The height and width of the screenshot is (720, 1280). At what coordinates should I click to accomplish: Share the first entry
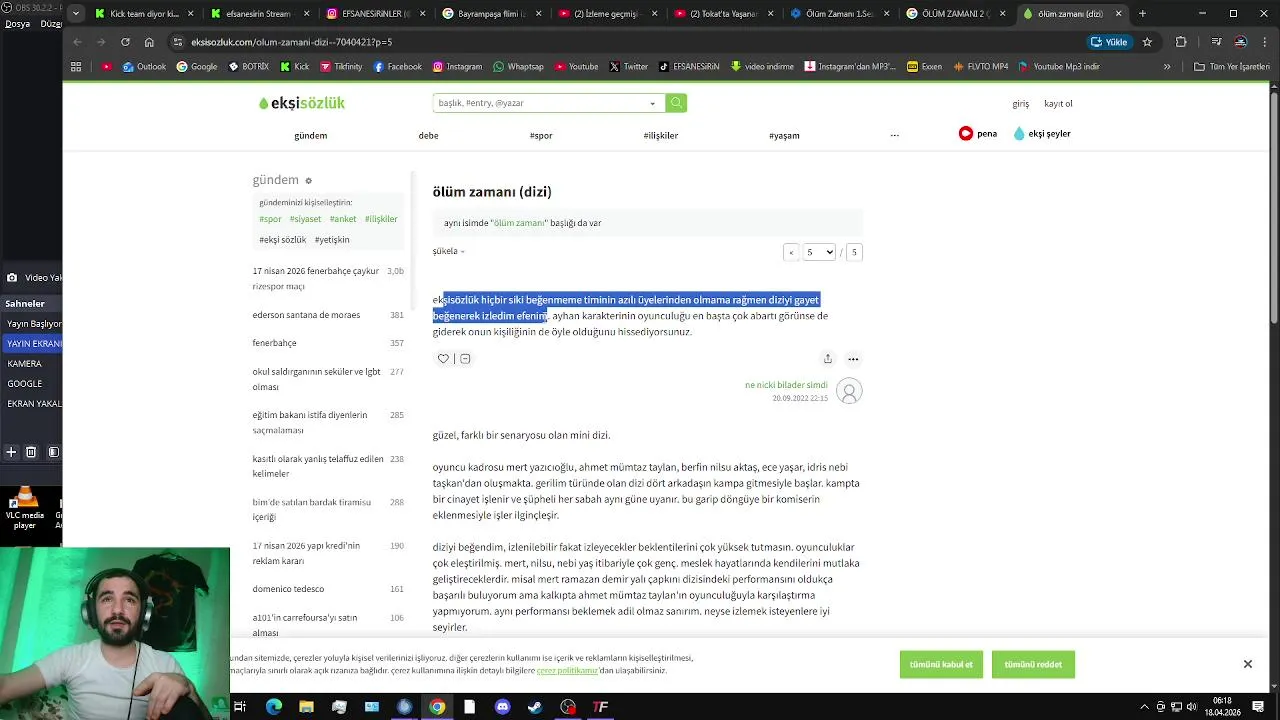click(x=828, y=359)
